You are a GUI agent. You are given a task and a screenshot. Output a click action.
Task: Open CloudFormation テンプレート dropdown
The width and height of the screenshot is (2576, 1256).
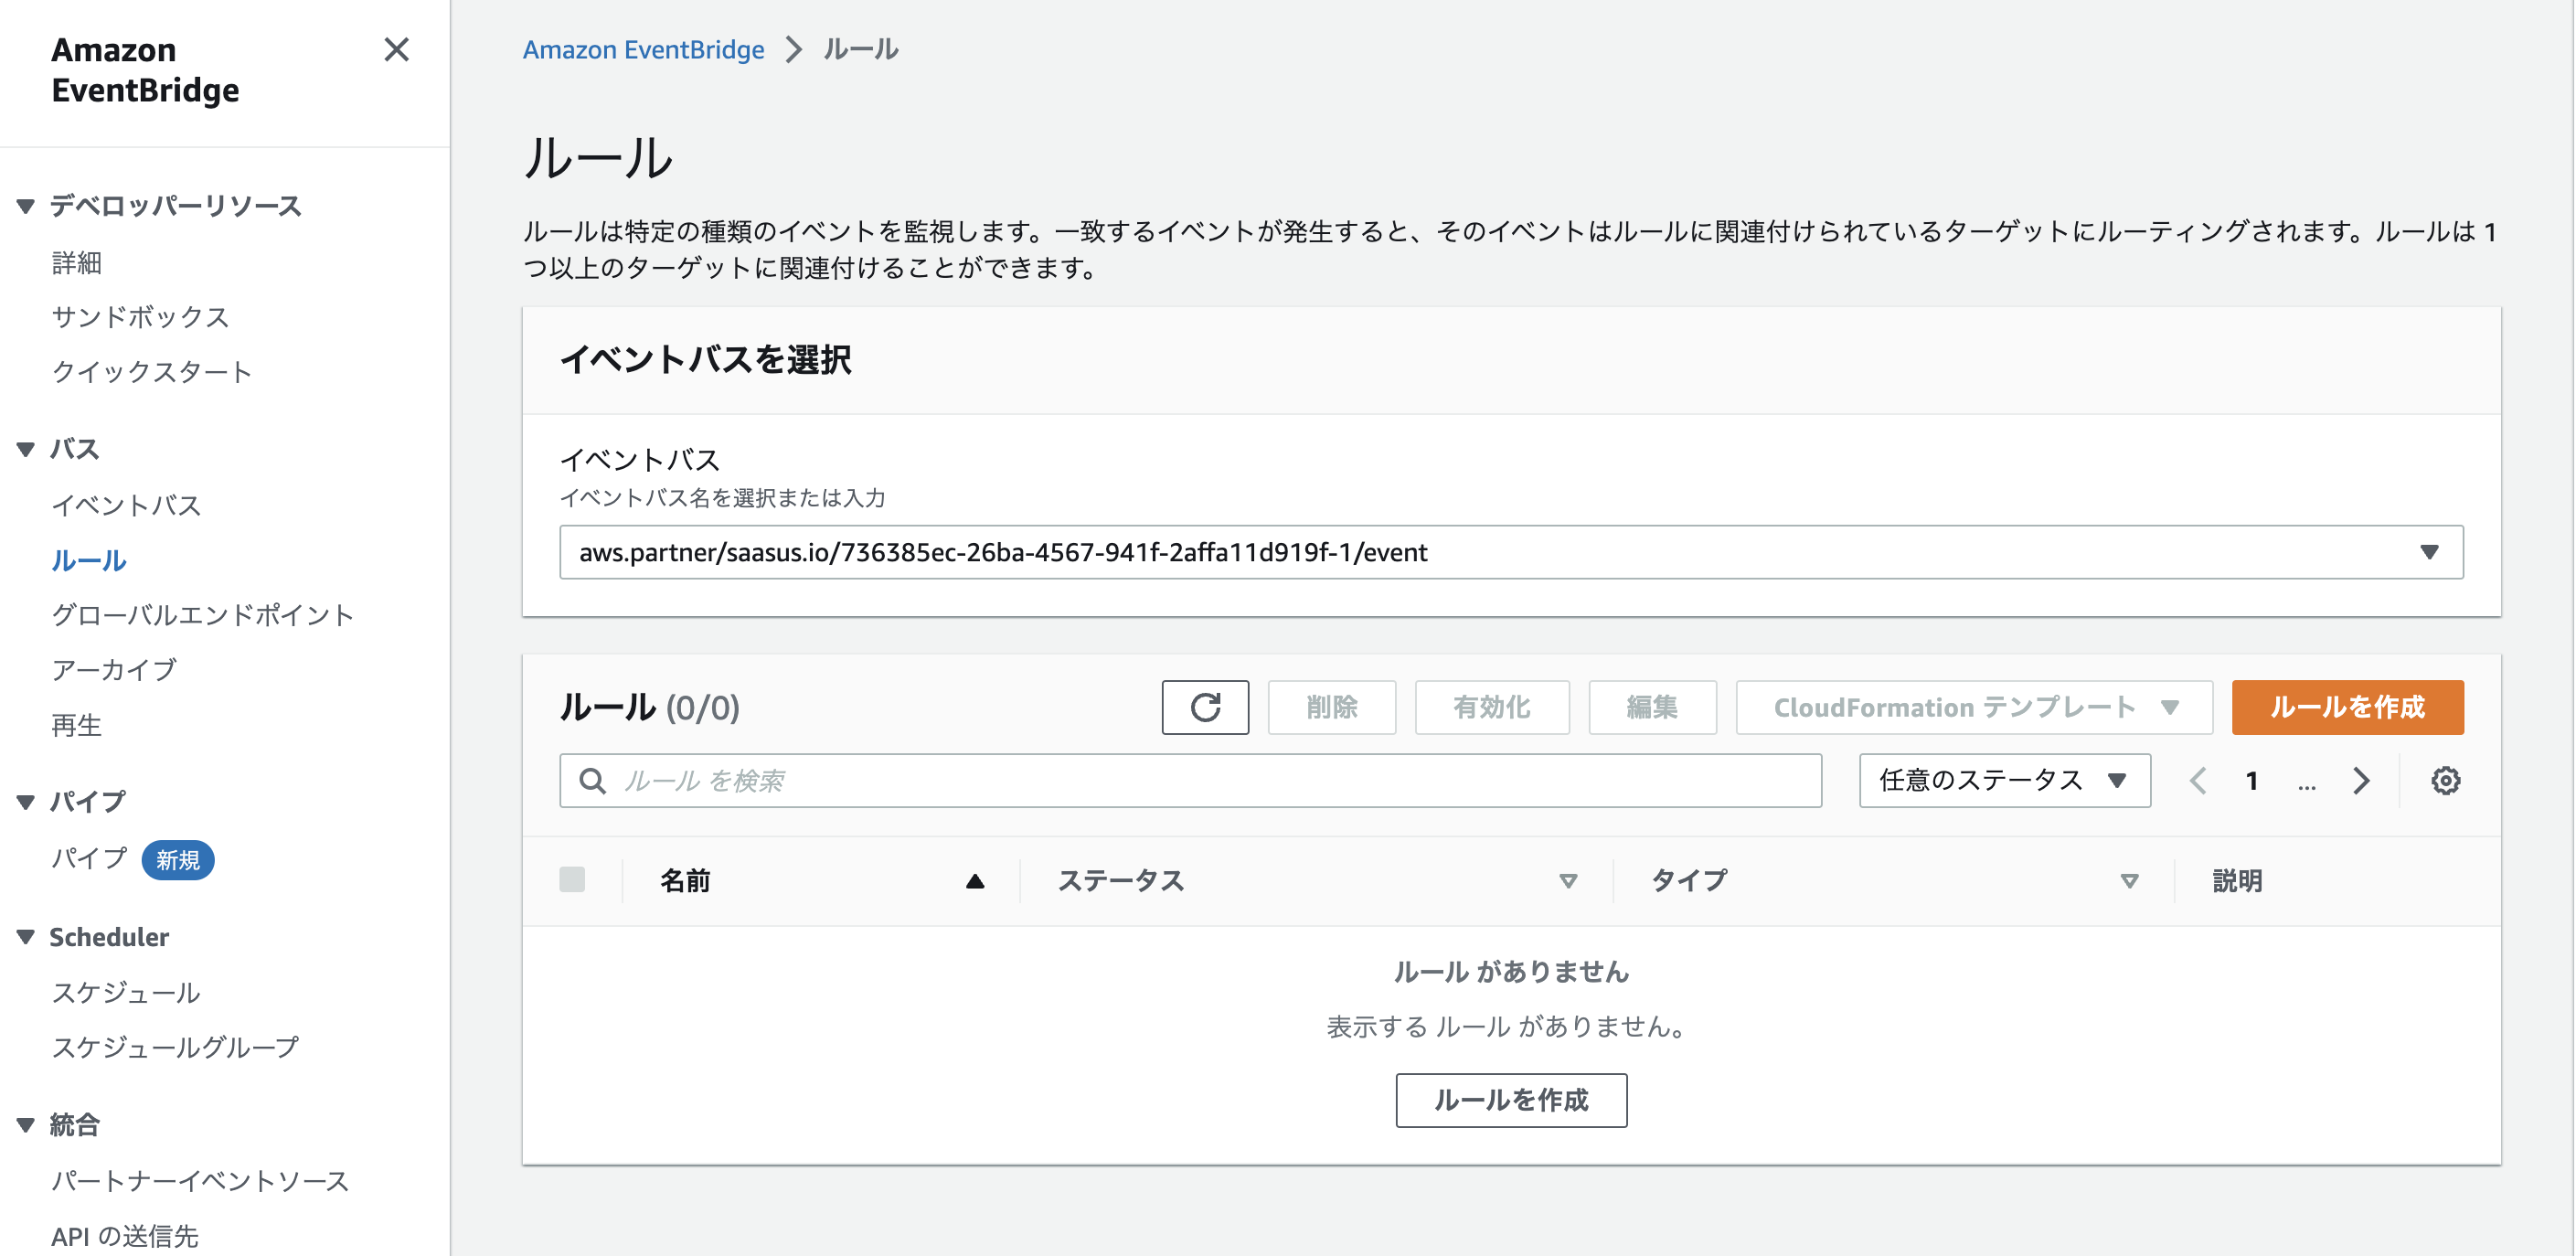click(1974, 707)
